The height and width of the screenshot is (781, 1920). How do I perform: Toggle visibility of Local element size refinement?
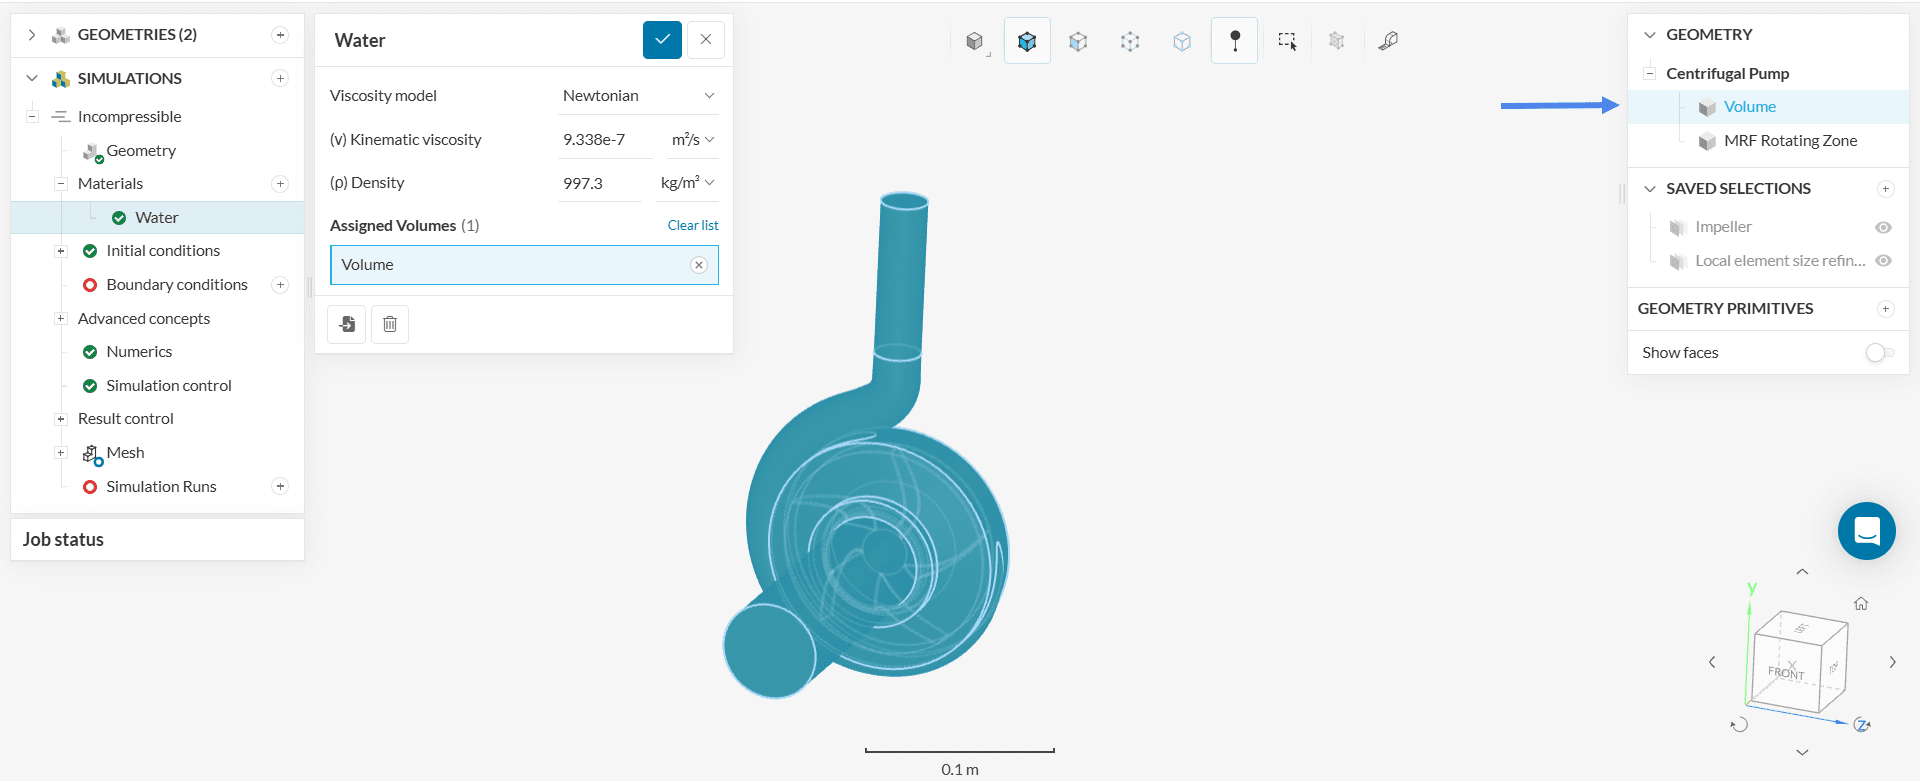1883,261
